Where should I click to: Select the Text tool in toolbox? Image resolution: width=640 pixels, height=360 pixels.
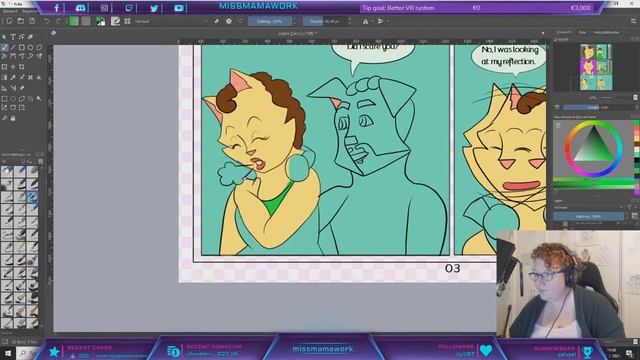click(x=13, y=37)
